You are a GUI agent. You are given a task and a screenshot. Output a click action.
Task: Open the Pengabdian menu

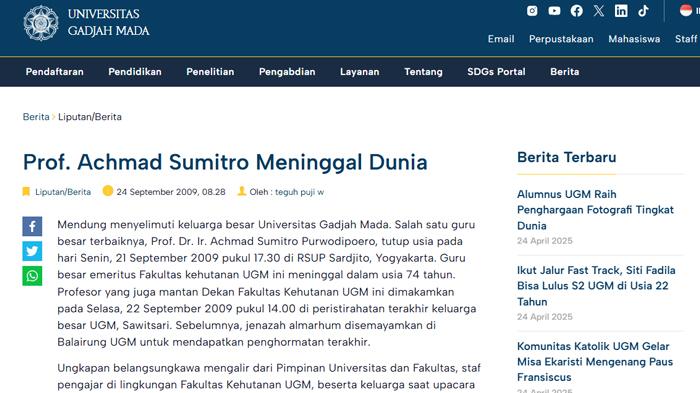[287, 72]
